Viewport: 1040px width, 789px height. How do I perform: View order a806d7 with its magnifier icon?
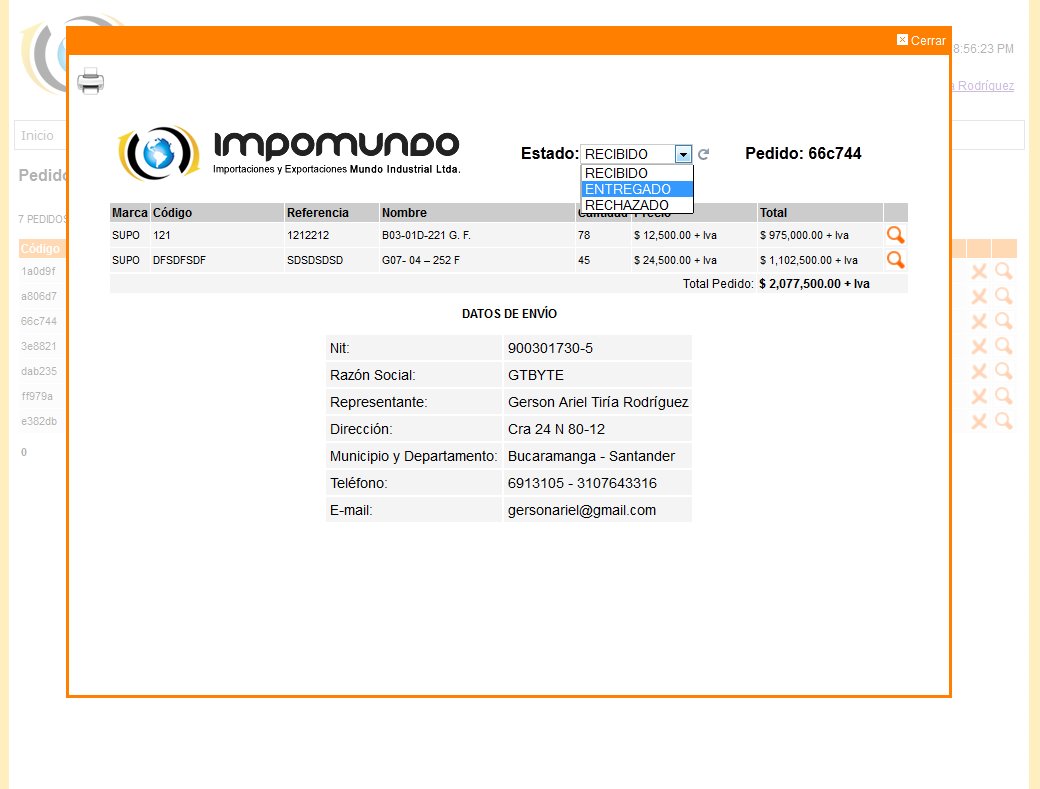pyautogui.click(x=1003, y=296)
